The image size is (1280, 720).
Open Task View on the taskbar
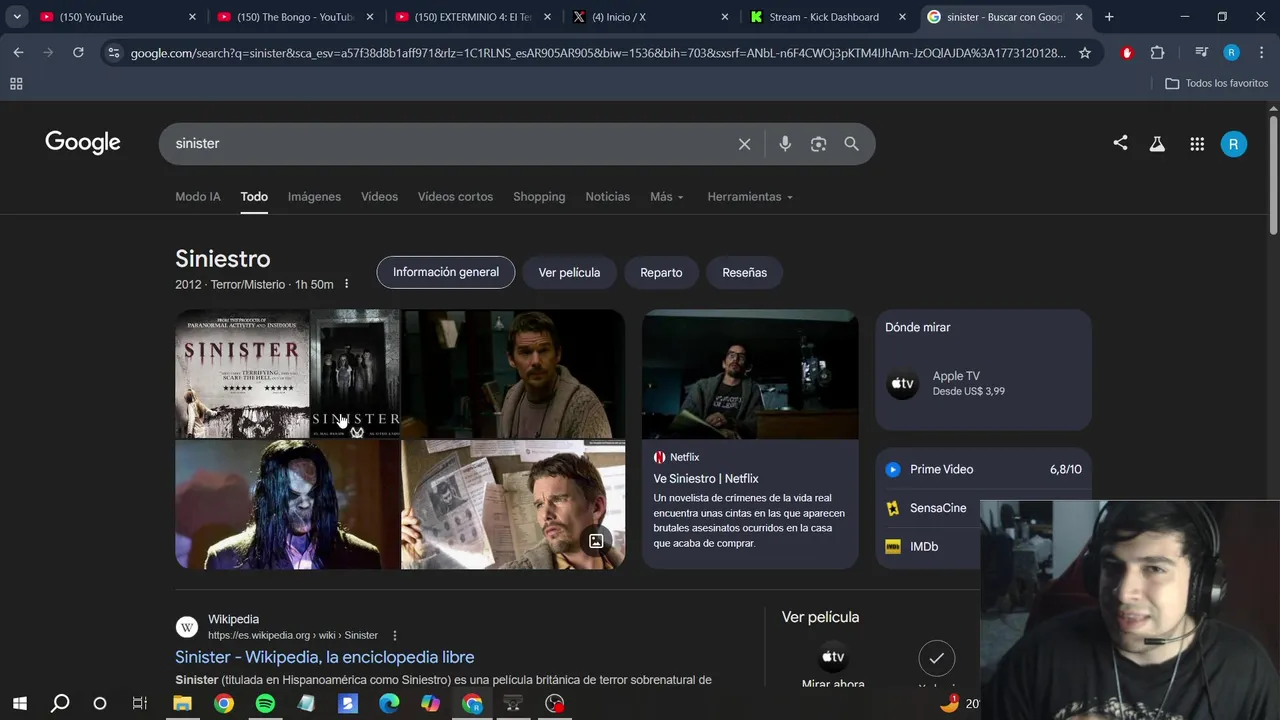[x=140, y=704]
